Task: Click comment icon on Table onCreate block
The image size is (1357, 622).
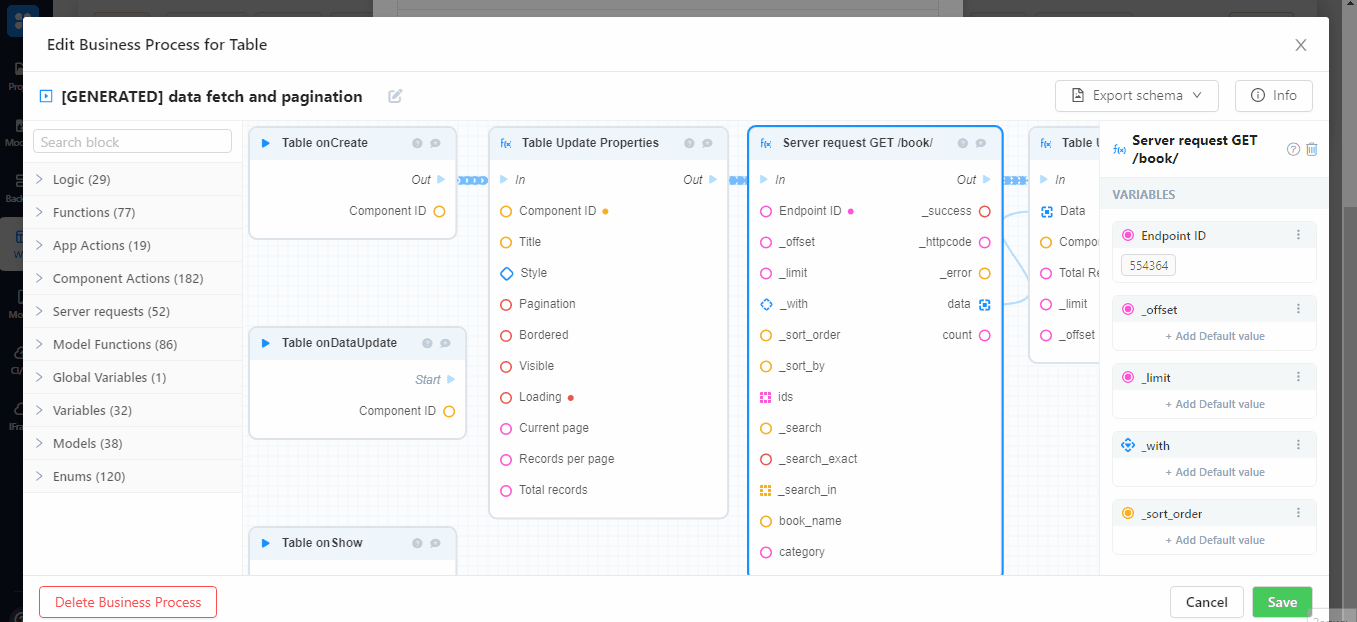Action: pyautogui.click(x=435, y=143)
